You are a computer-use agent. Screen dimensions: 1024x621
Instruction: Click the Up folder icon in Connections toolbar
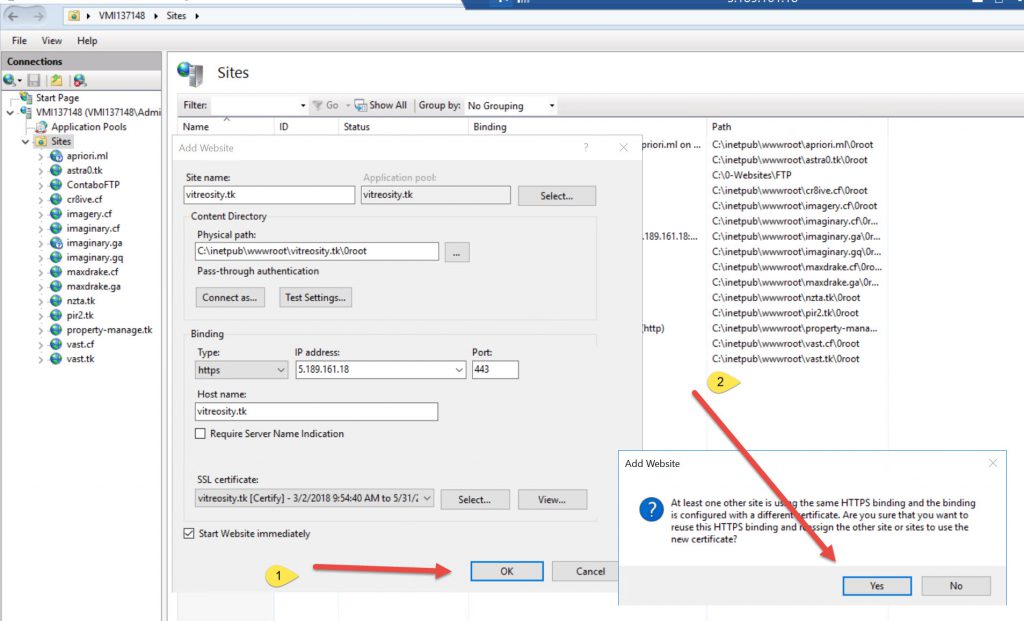[57, 80]
